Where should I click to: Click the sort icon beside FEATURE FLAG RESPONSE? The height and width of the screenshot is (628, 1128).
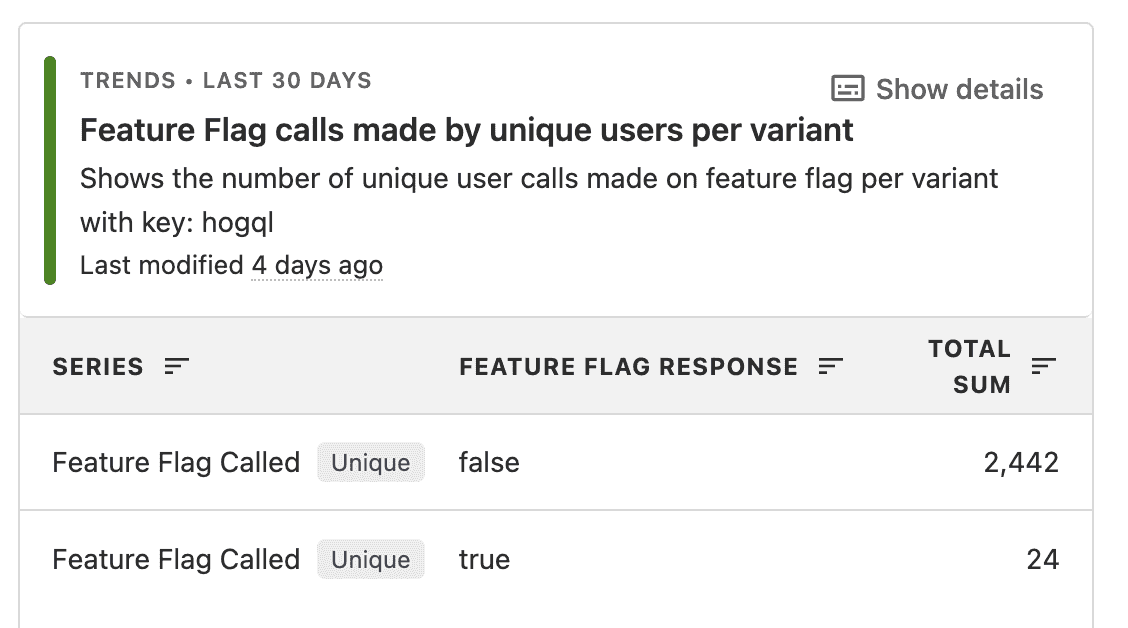click(830, 367)
